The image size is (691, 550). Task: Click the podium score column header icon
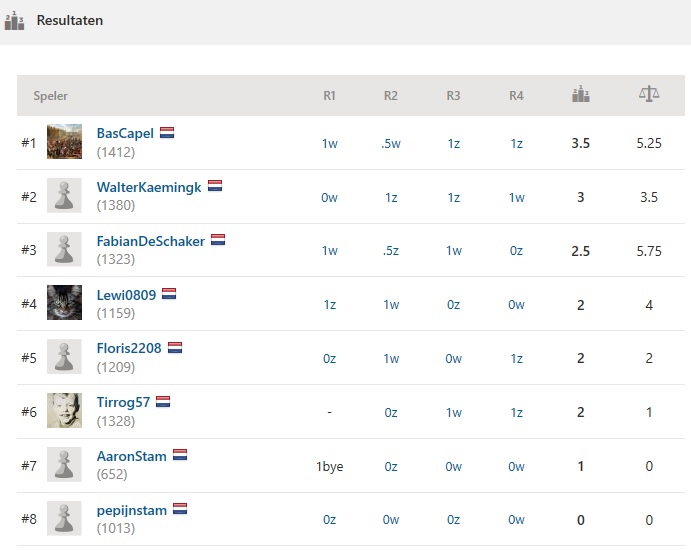tap(580, 94)
